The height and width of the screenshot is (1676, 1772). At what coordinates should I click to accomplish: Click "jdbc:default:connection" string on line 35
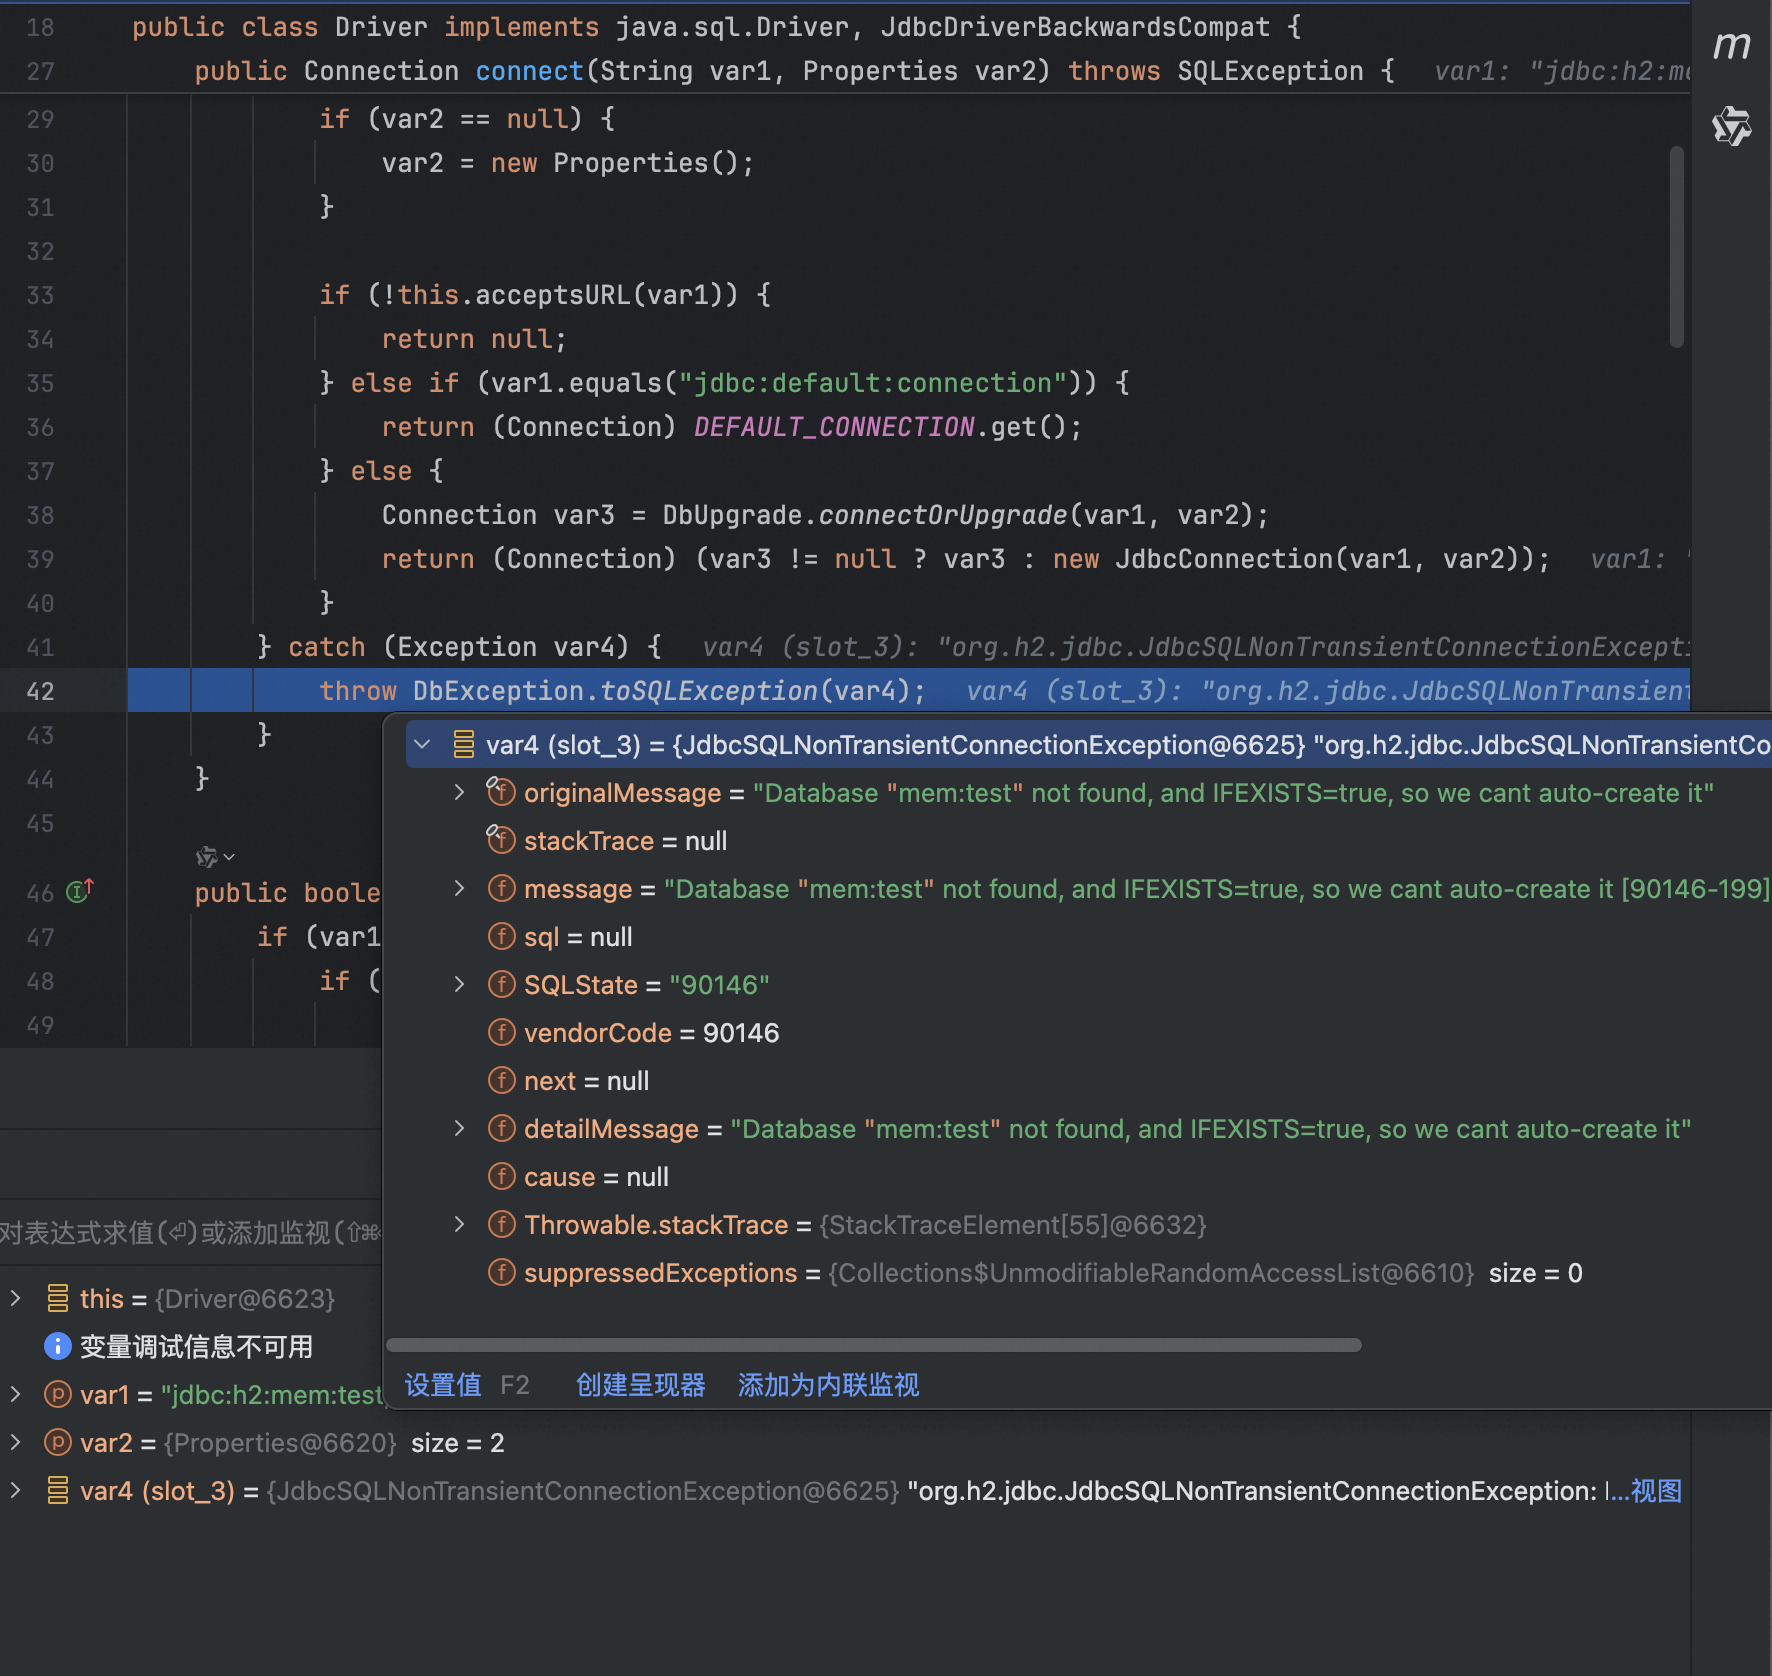(873, 383)
